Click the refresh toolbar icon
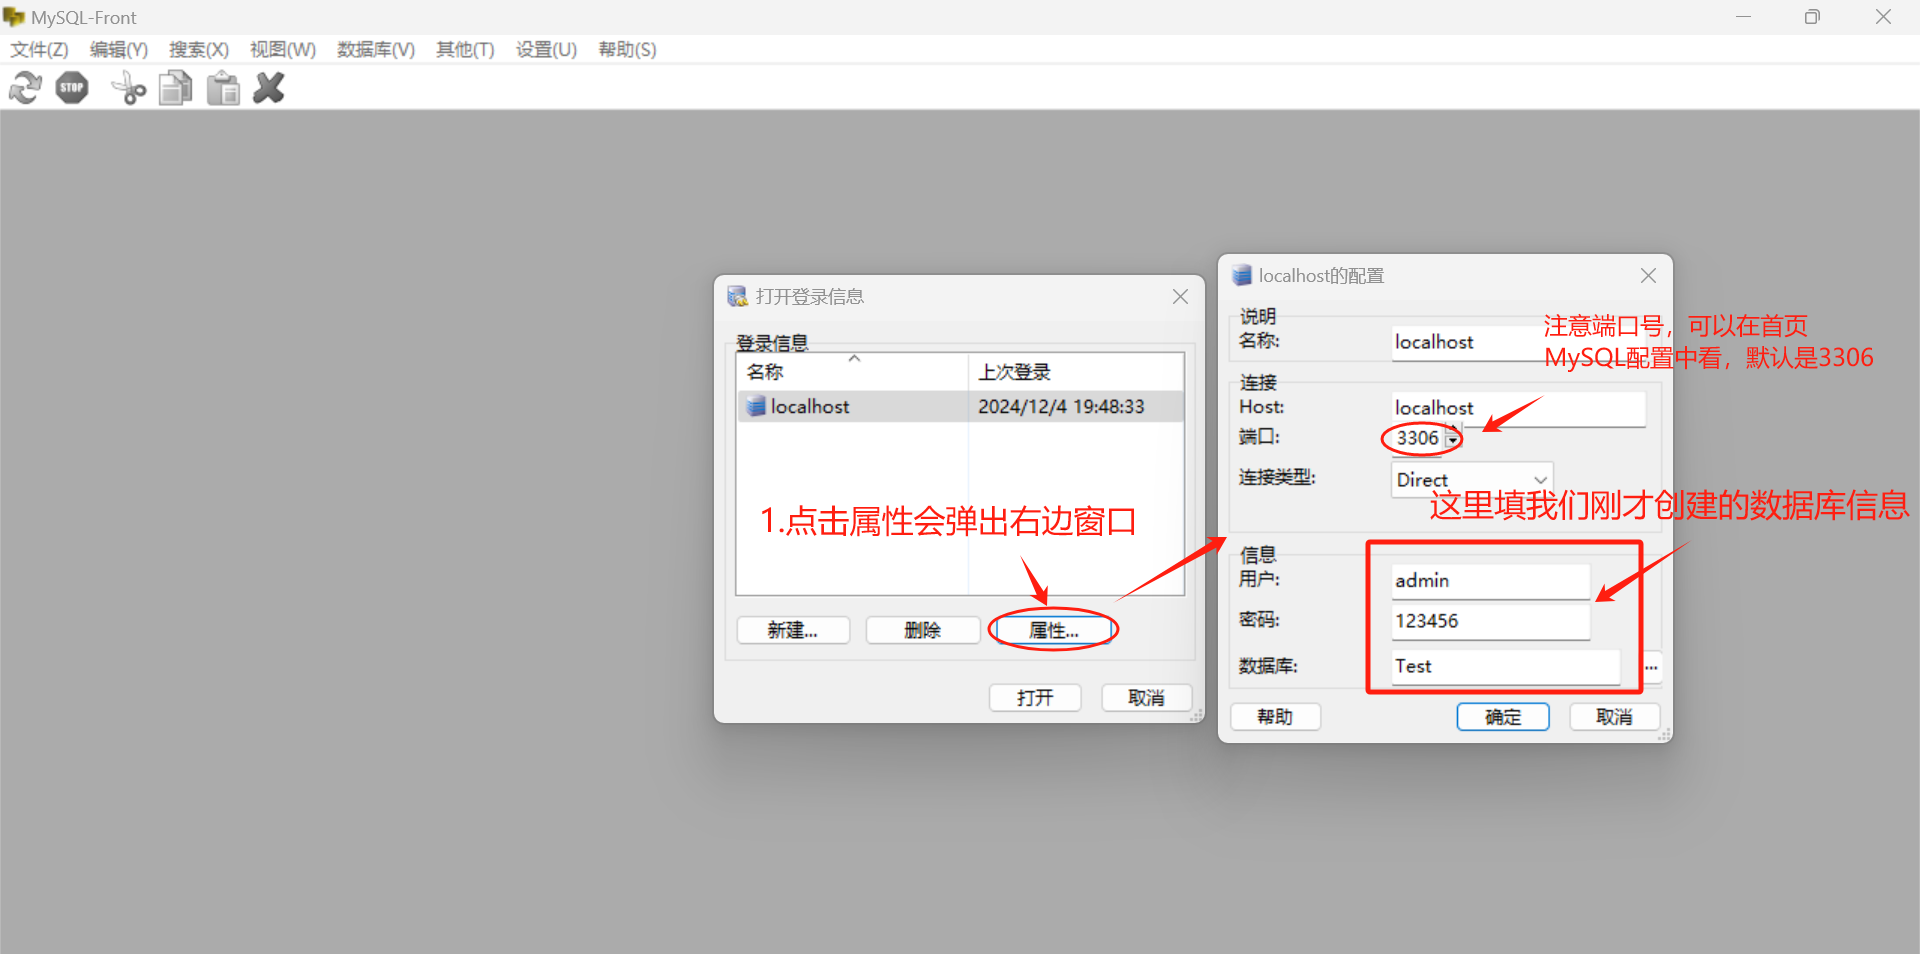This screenshot has width=1920, height=954. point(25,88)
